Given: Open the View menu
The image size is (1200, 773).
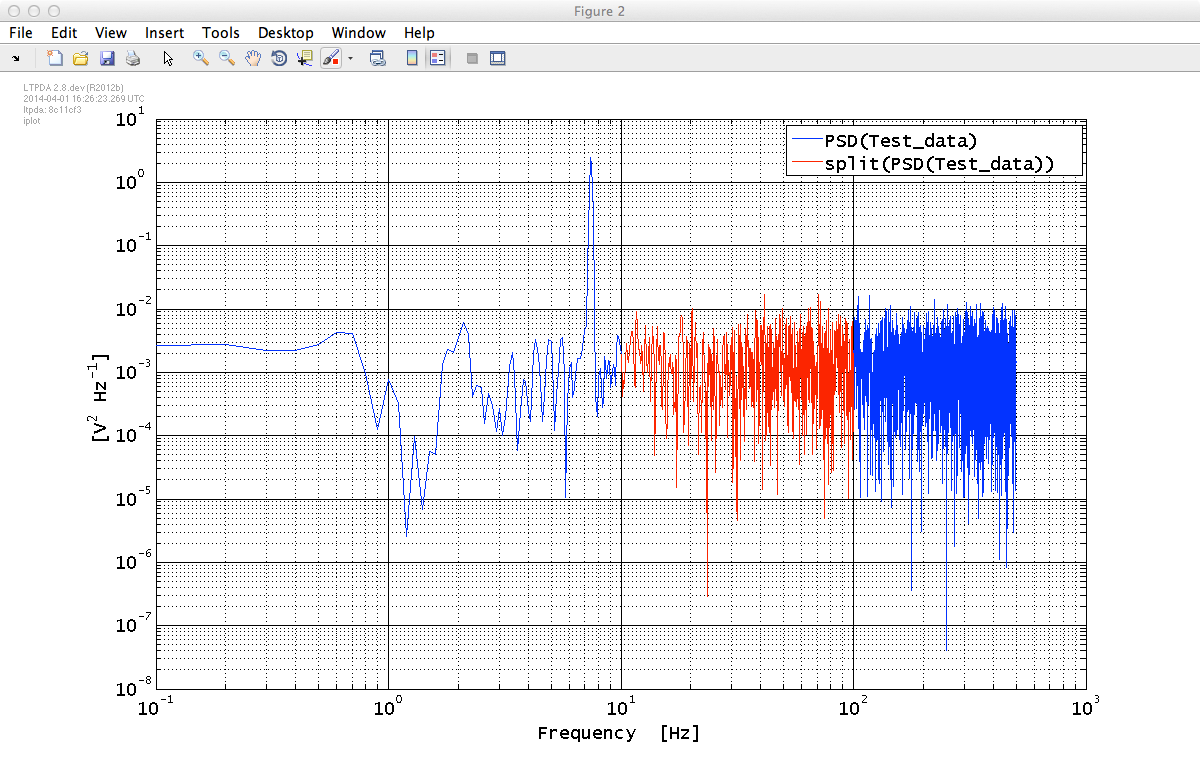Looking at the screenshot, I should coord(111,33).
